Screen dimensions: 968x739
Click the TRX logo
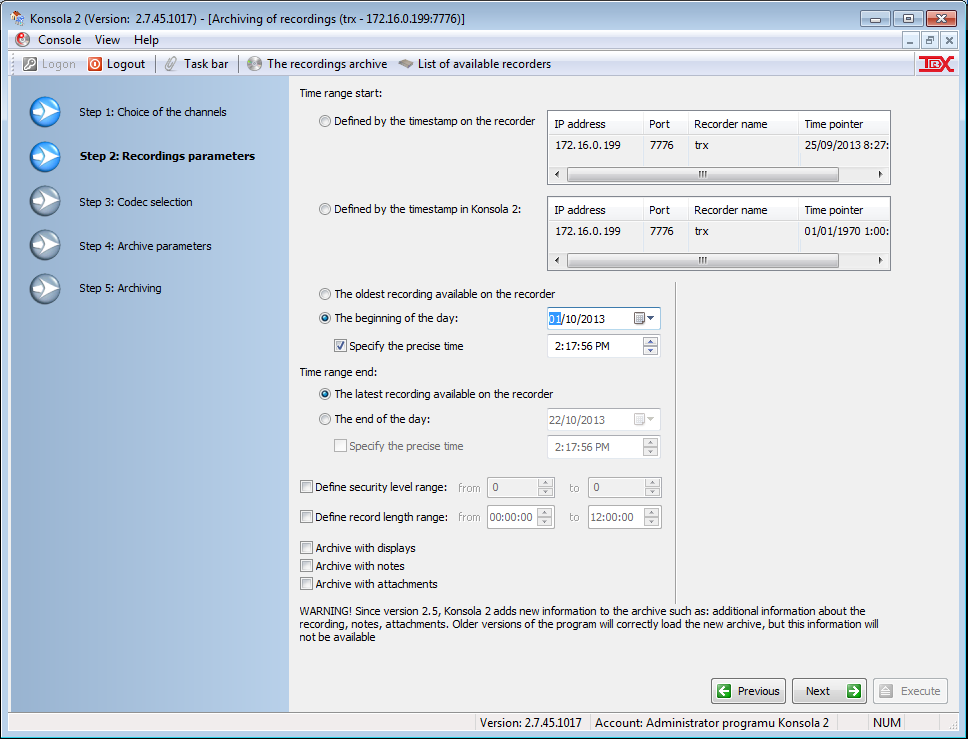[x=936, y=64]
